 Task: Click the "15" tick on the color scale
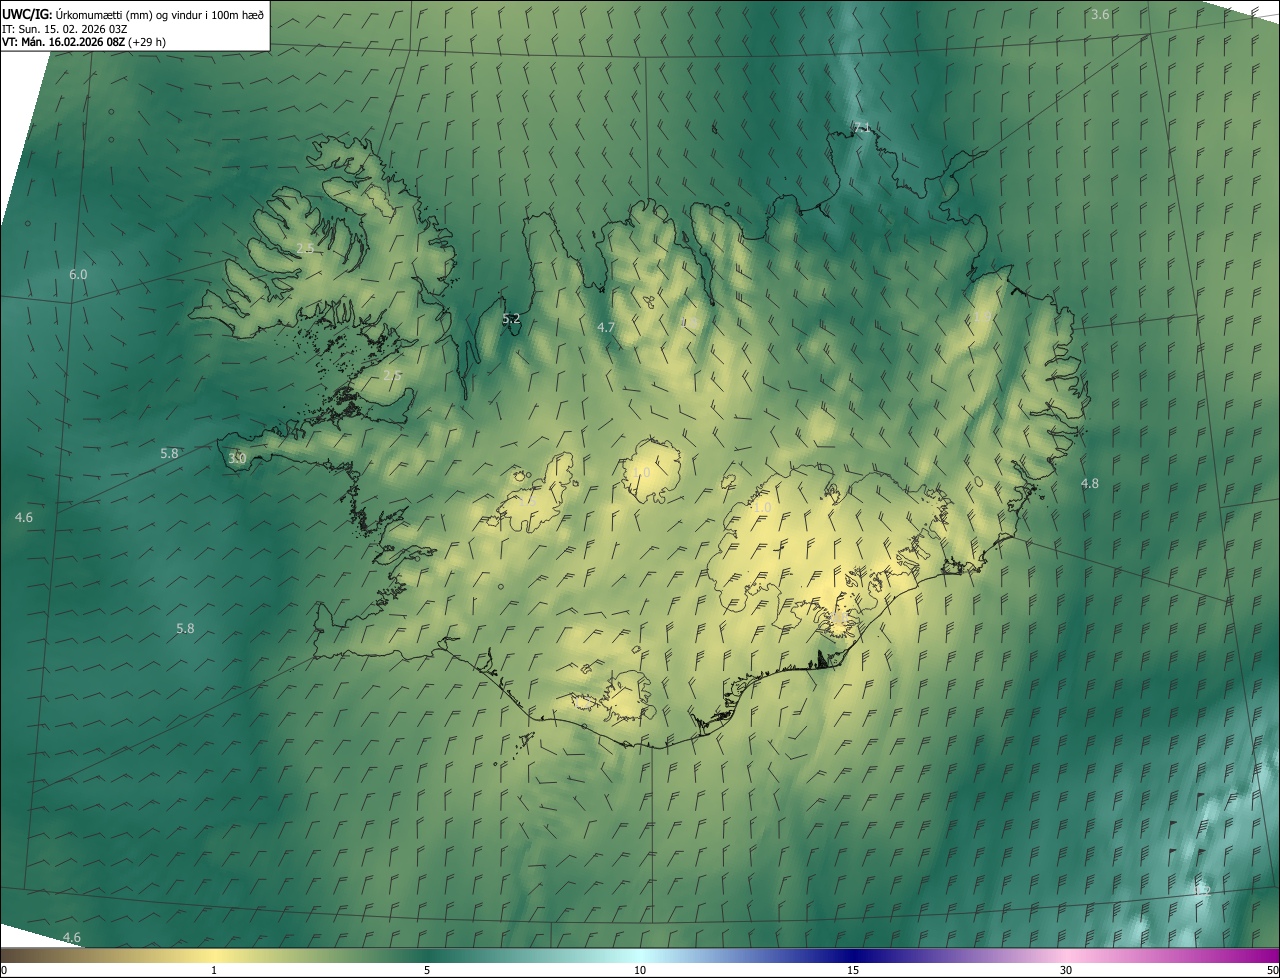pos(853,970)
